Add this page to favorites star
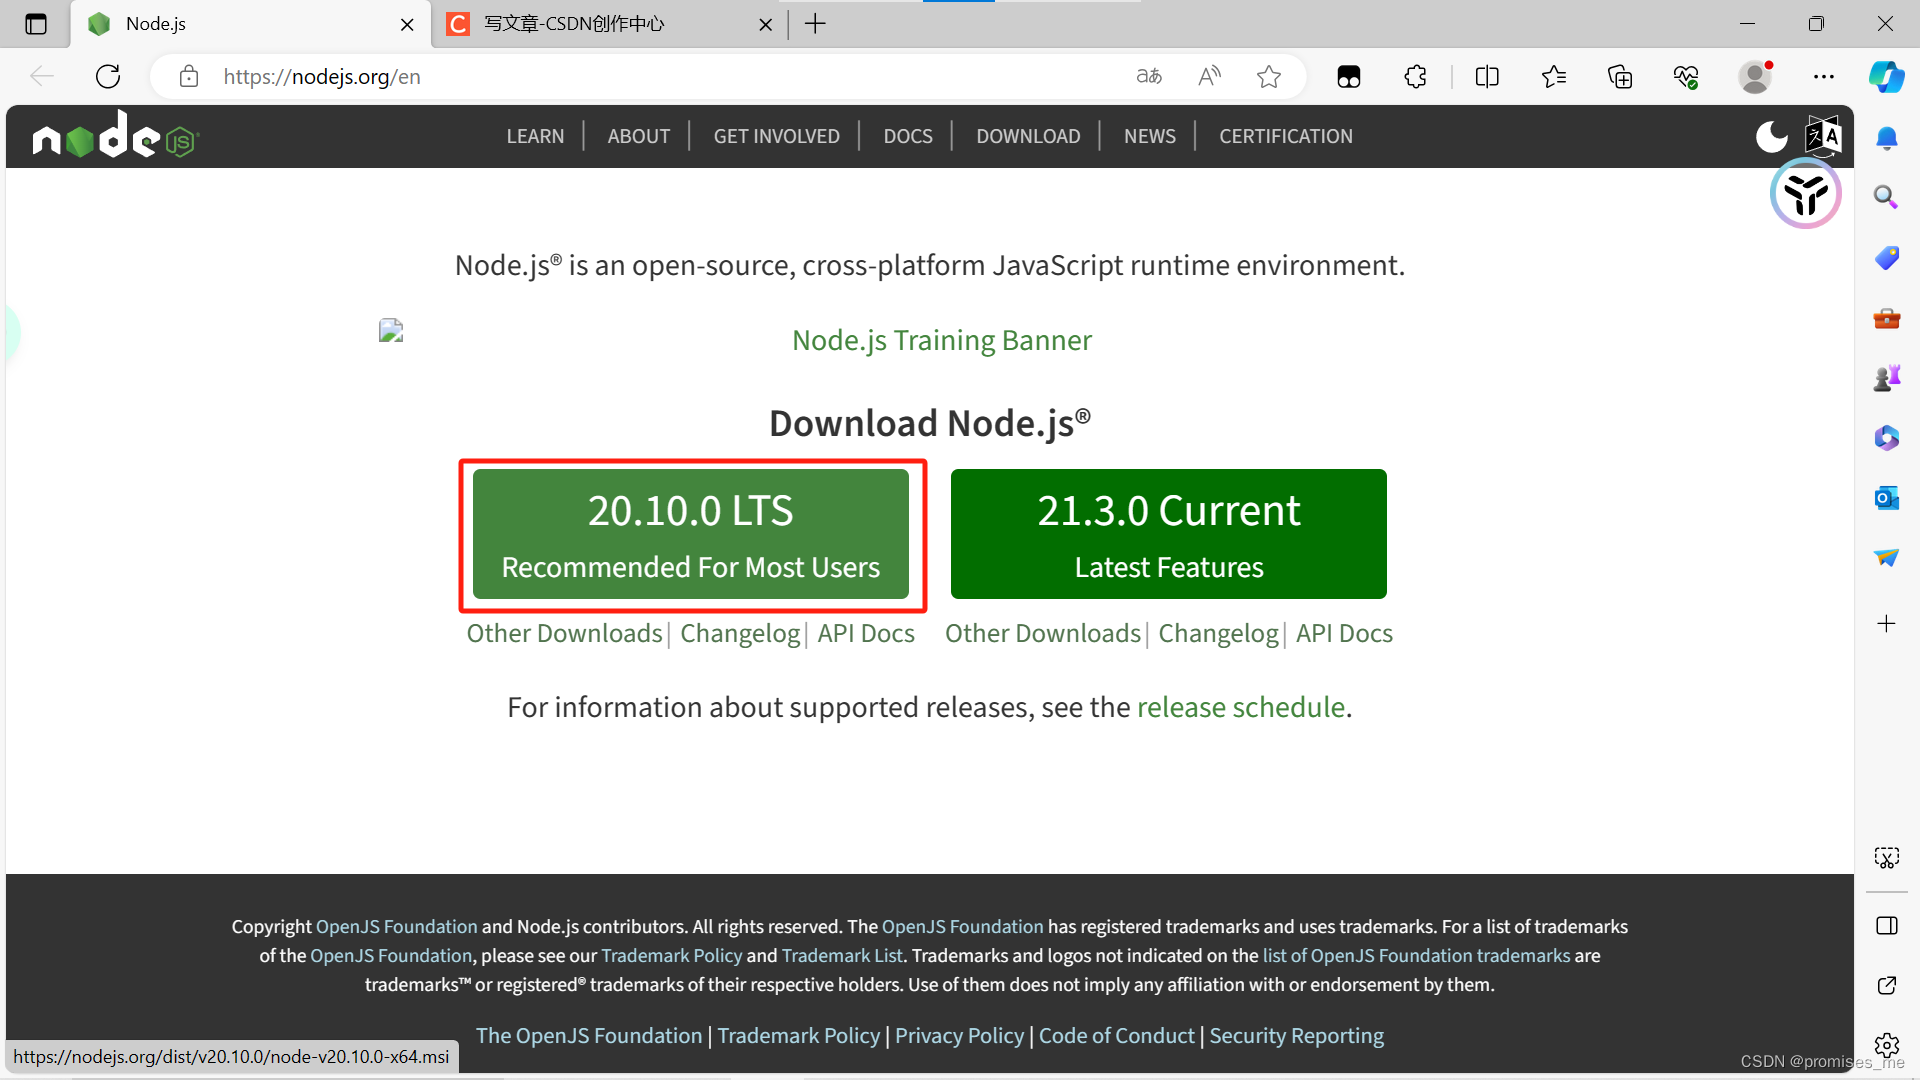1920x1080 pixels. tap(1269, 76)
